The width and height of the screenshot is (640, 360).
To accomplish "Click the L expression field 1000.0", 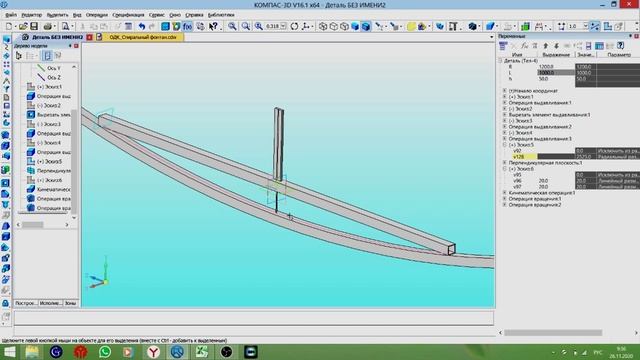I will [556, 73].
